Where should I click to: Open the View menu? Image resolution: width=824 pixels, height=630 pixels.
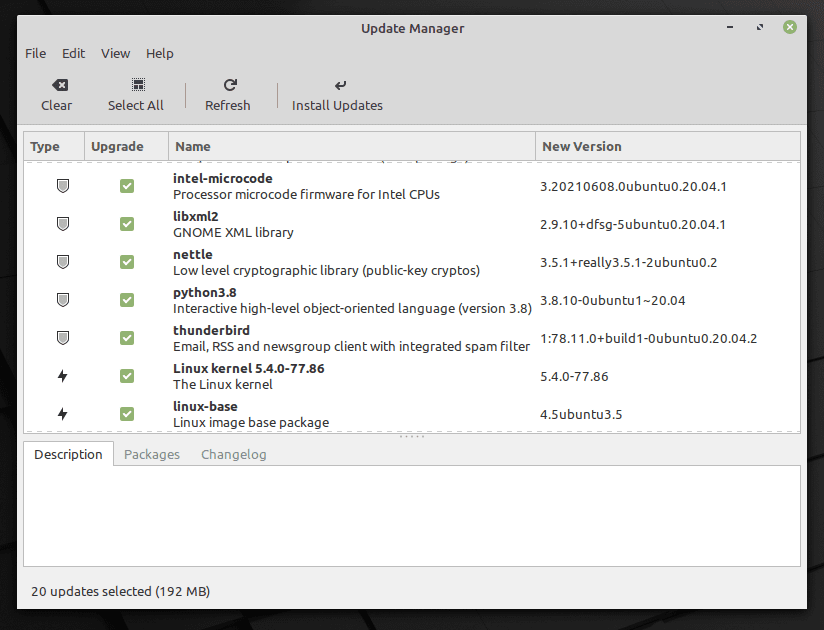[x=115, y=53]
